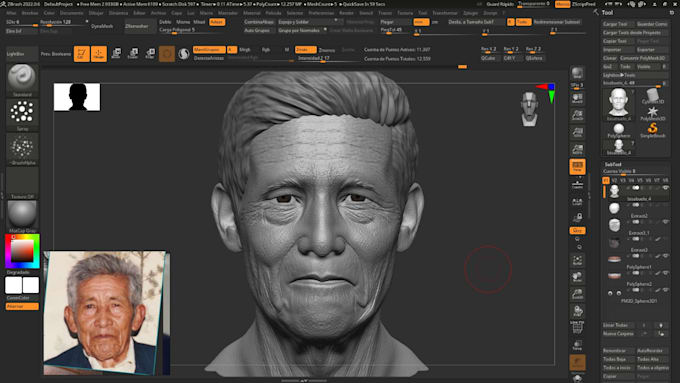Select the PolySphere tool
This screenshot has height=383, width=680.
[619, 131]
